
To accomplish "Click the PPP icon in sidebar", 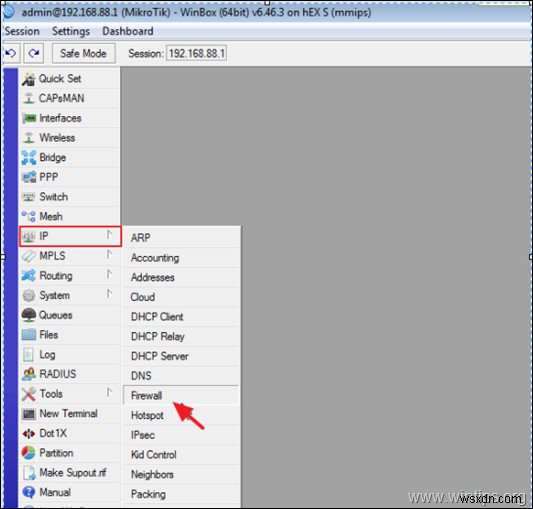I will (x=29, y=177).
